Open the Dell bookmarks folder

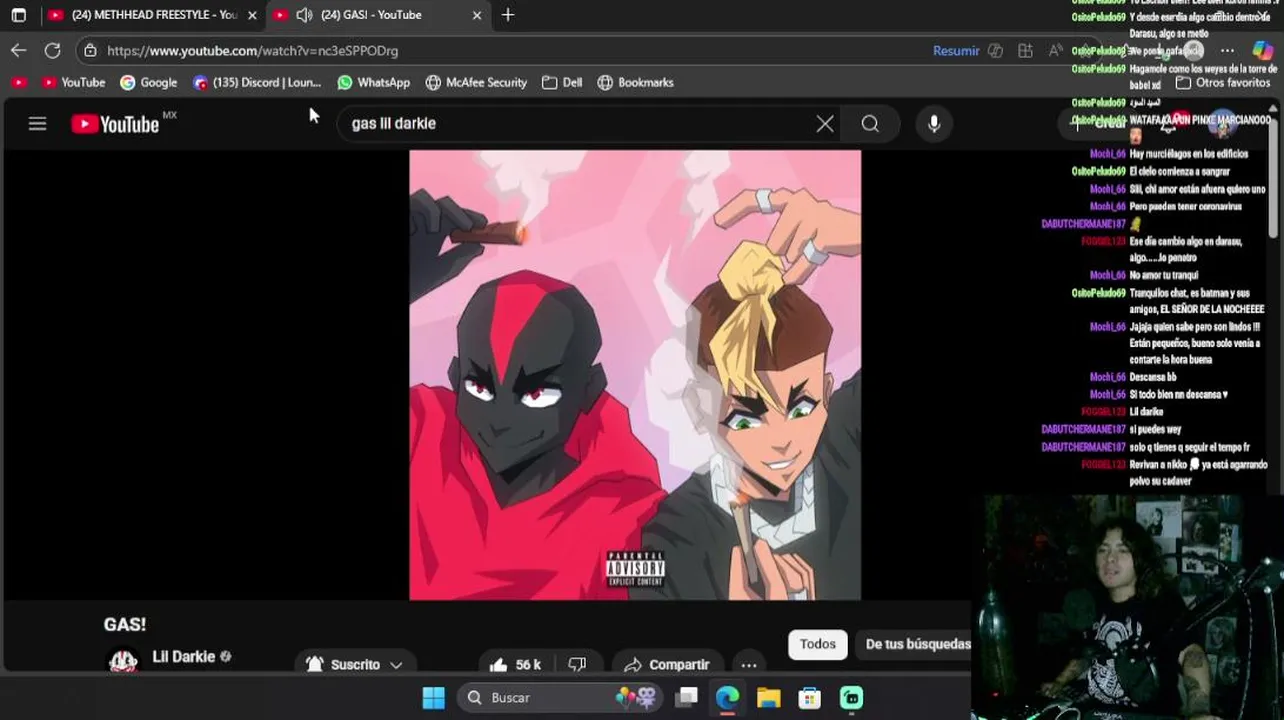[x=562, y=83]
